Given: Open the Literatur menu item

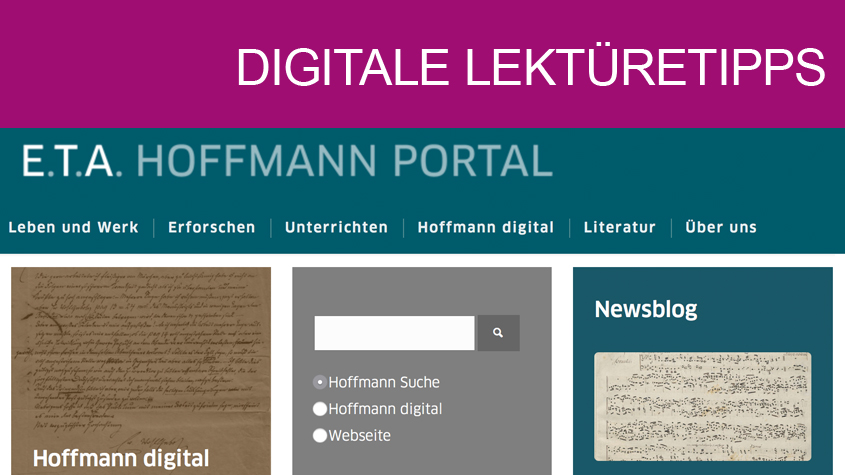Looking at the screenshot, I should click(620, 228).
